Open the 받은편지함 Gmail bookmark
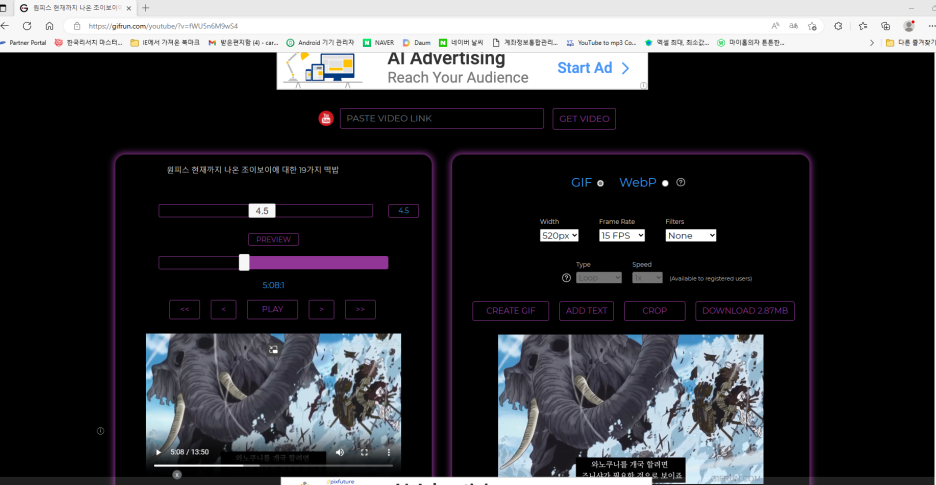Image resolution: width=936 pixels, height=485 pixels. point(244,43)
